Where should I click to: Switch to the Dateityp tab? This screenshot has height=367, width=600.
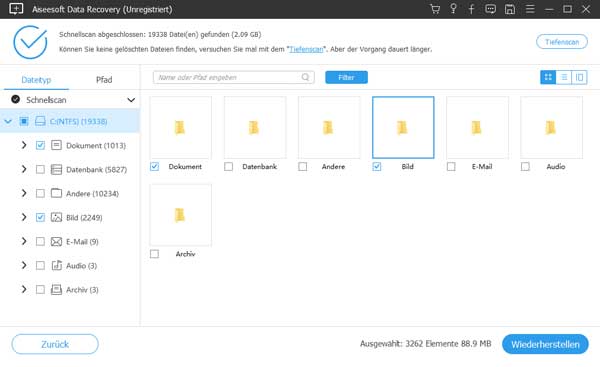(36, 80)
